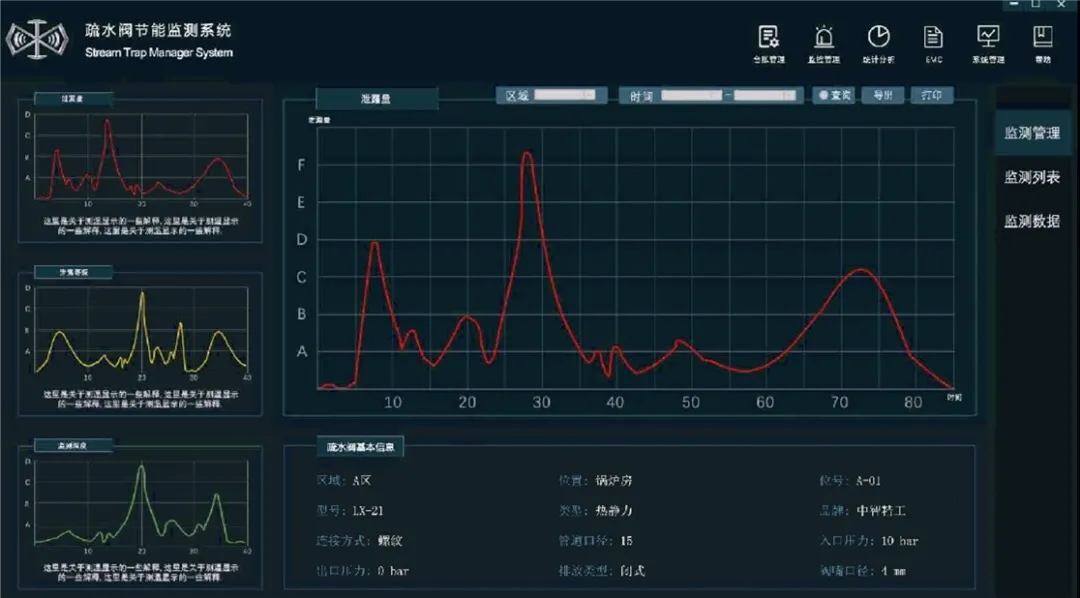Click the description text under the yellow thumbnail chart
The image size is (1080, 598).
tap(141, 399)
